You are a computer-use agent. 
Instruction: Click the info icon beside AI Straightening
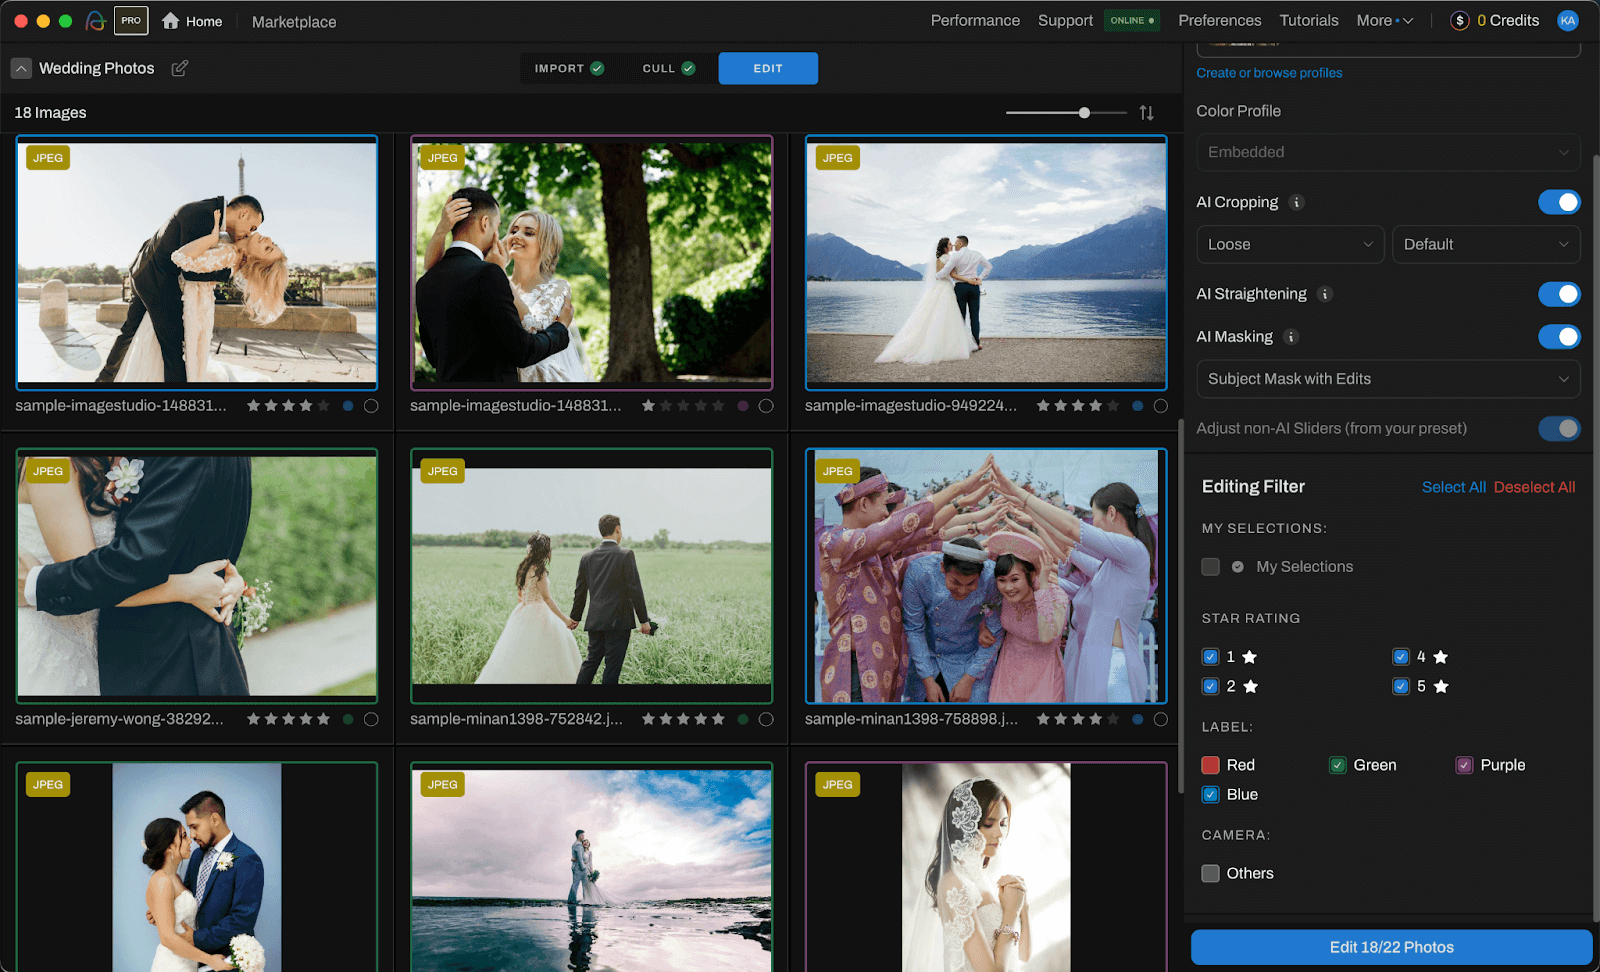click(1326, 294)
